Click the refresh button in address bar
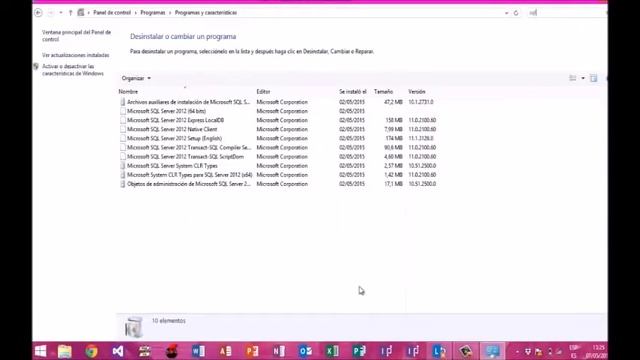640x360 pixels. (x=516, y=13)
